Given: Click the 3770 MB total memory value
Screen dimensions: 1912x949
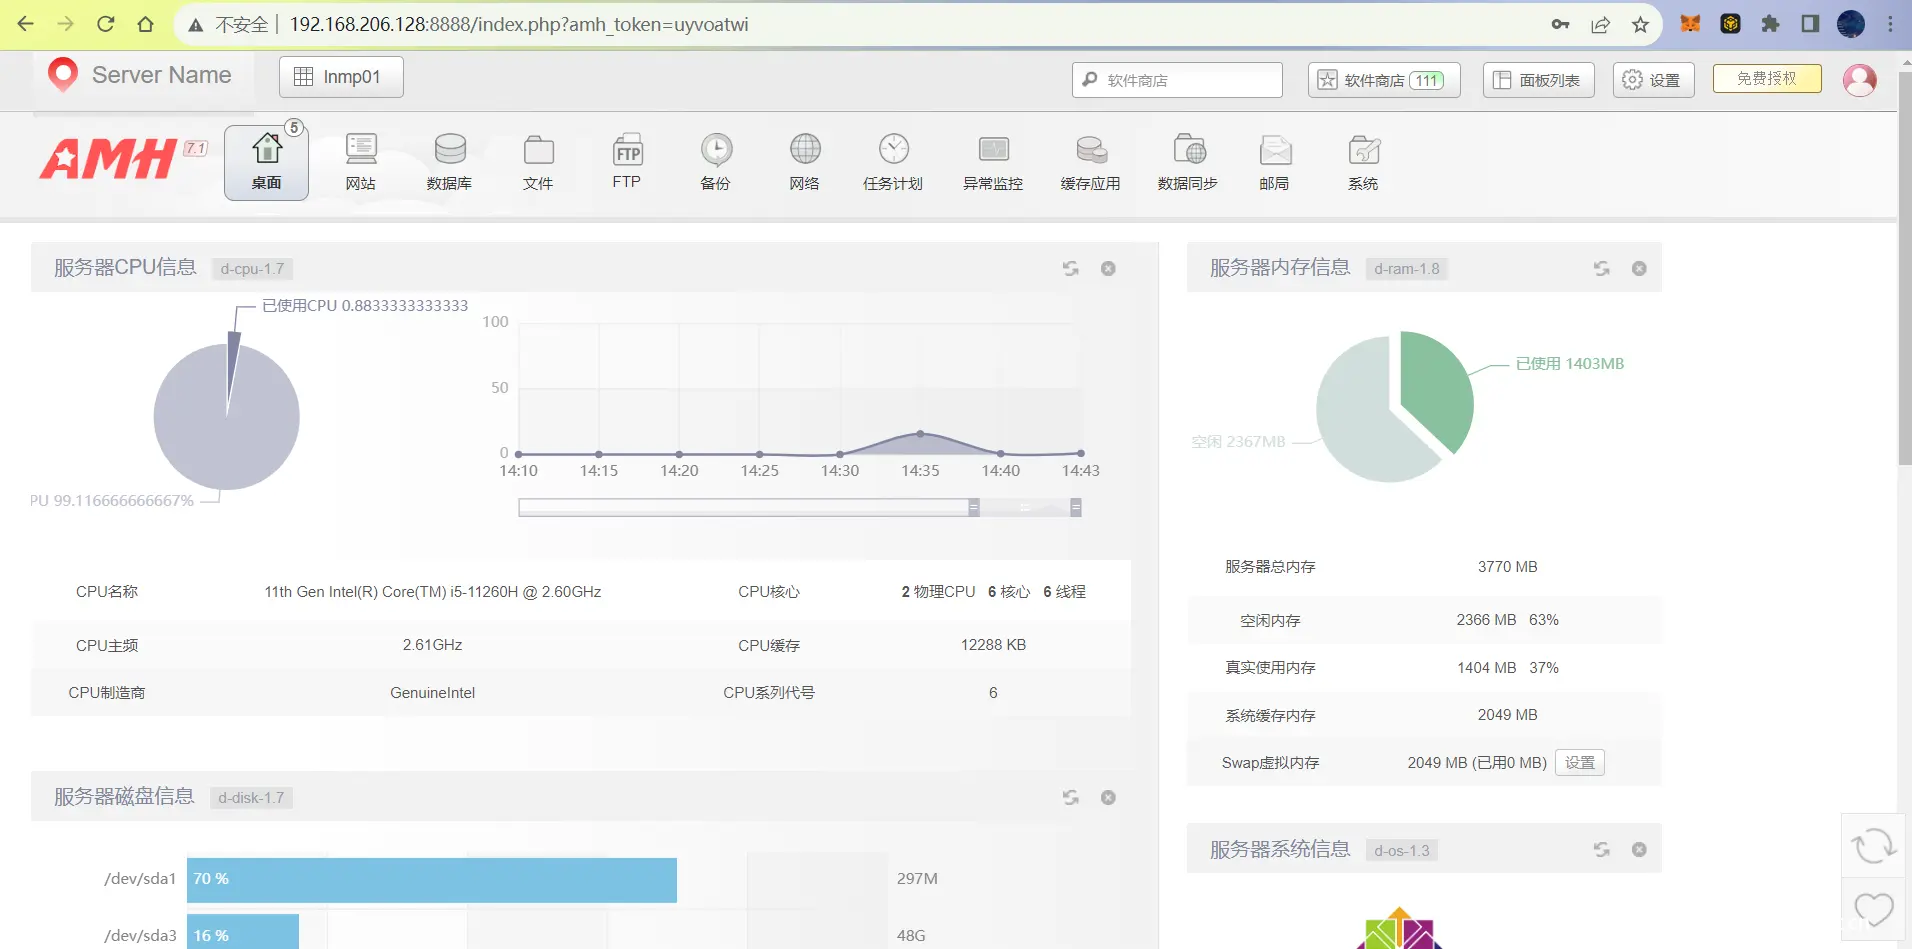Looking at the screenshot, I should point(1508,567).
